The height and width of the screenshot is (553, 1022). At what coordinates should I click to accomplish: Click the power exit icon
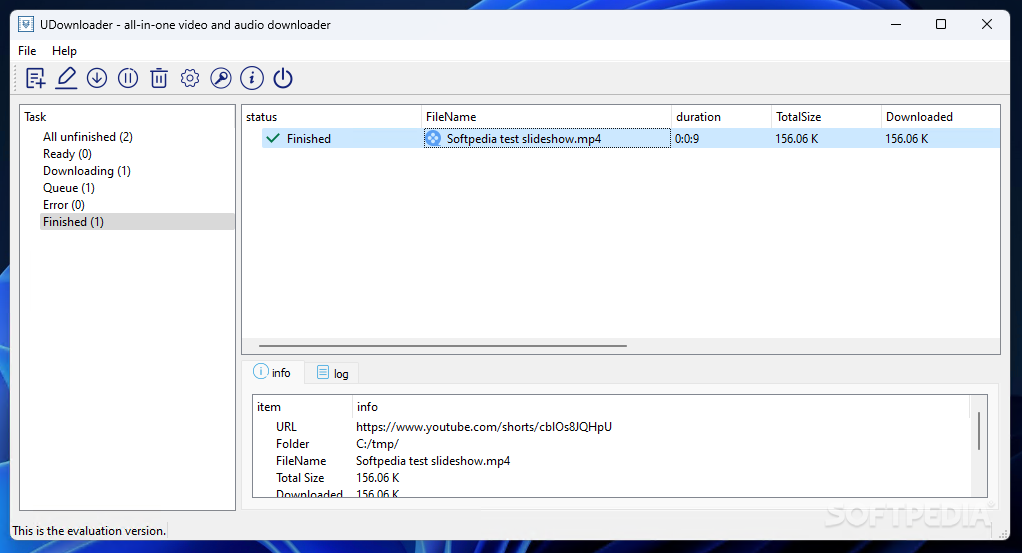coord(283,78)
